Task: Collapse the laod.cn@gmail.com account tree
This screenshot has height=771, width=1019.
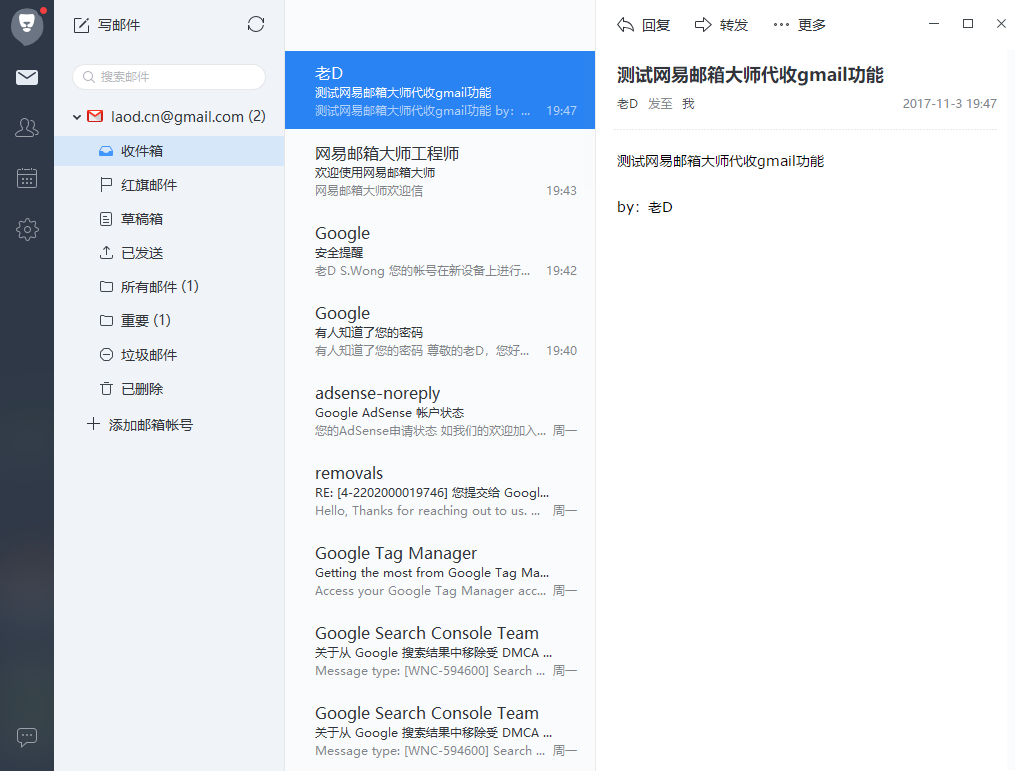Action: coord(77,117)
